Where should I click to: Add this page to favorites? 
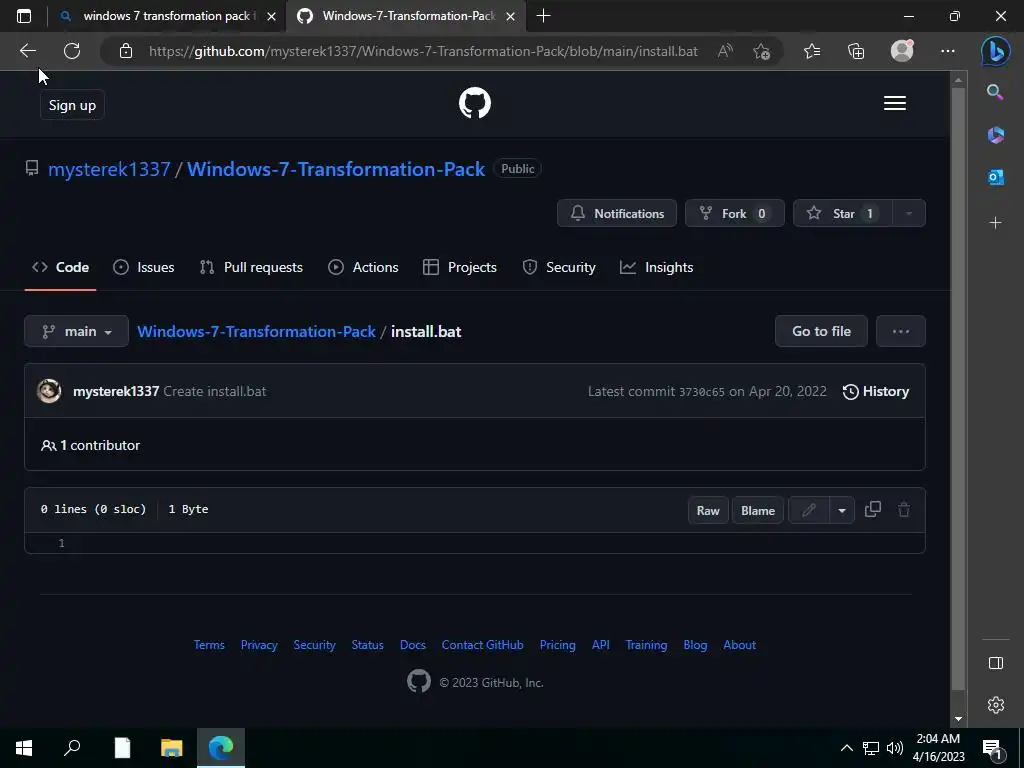761,51
